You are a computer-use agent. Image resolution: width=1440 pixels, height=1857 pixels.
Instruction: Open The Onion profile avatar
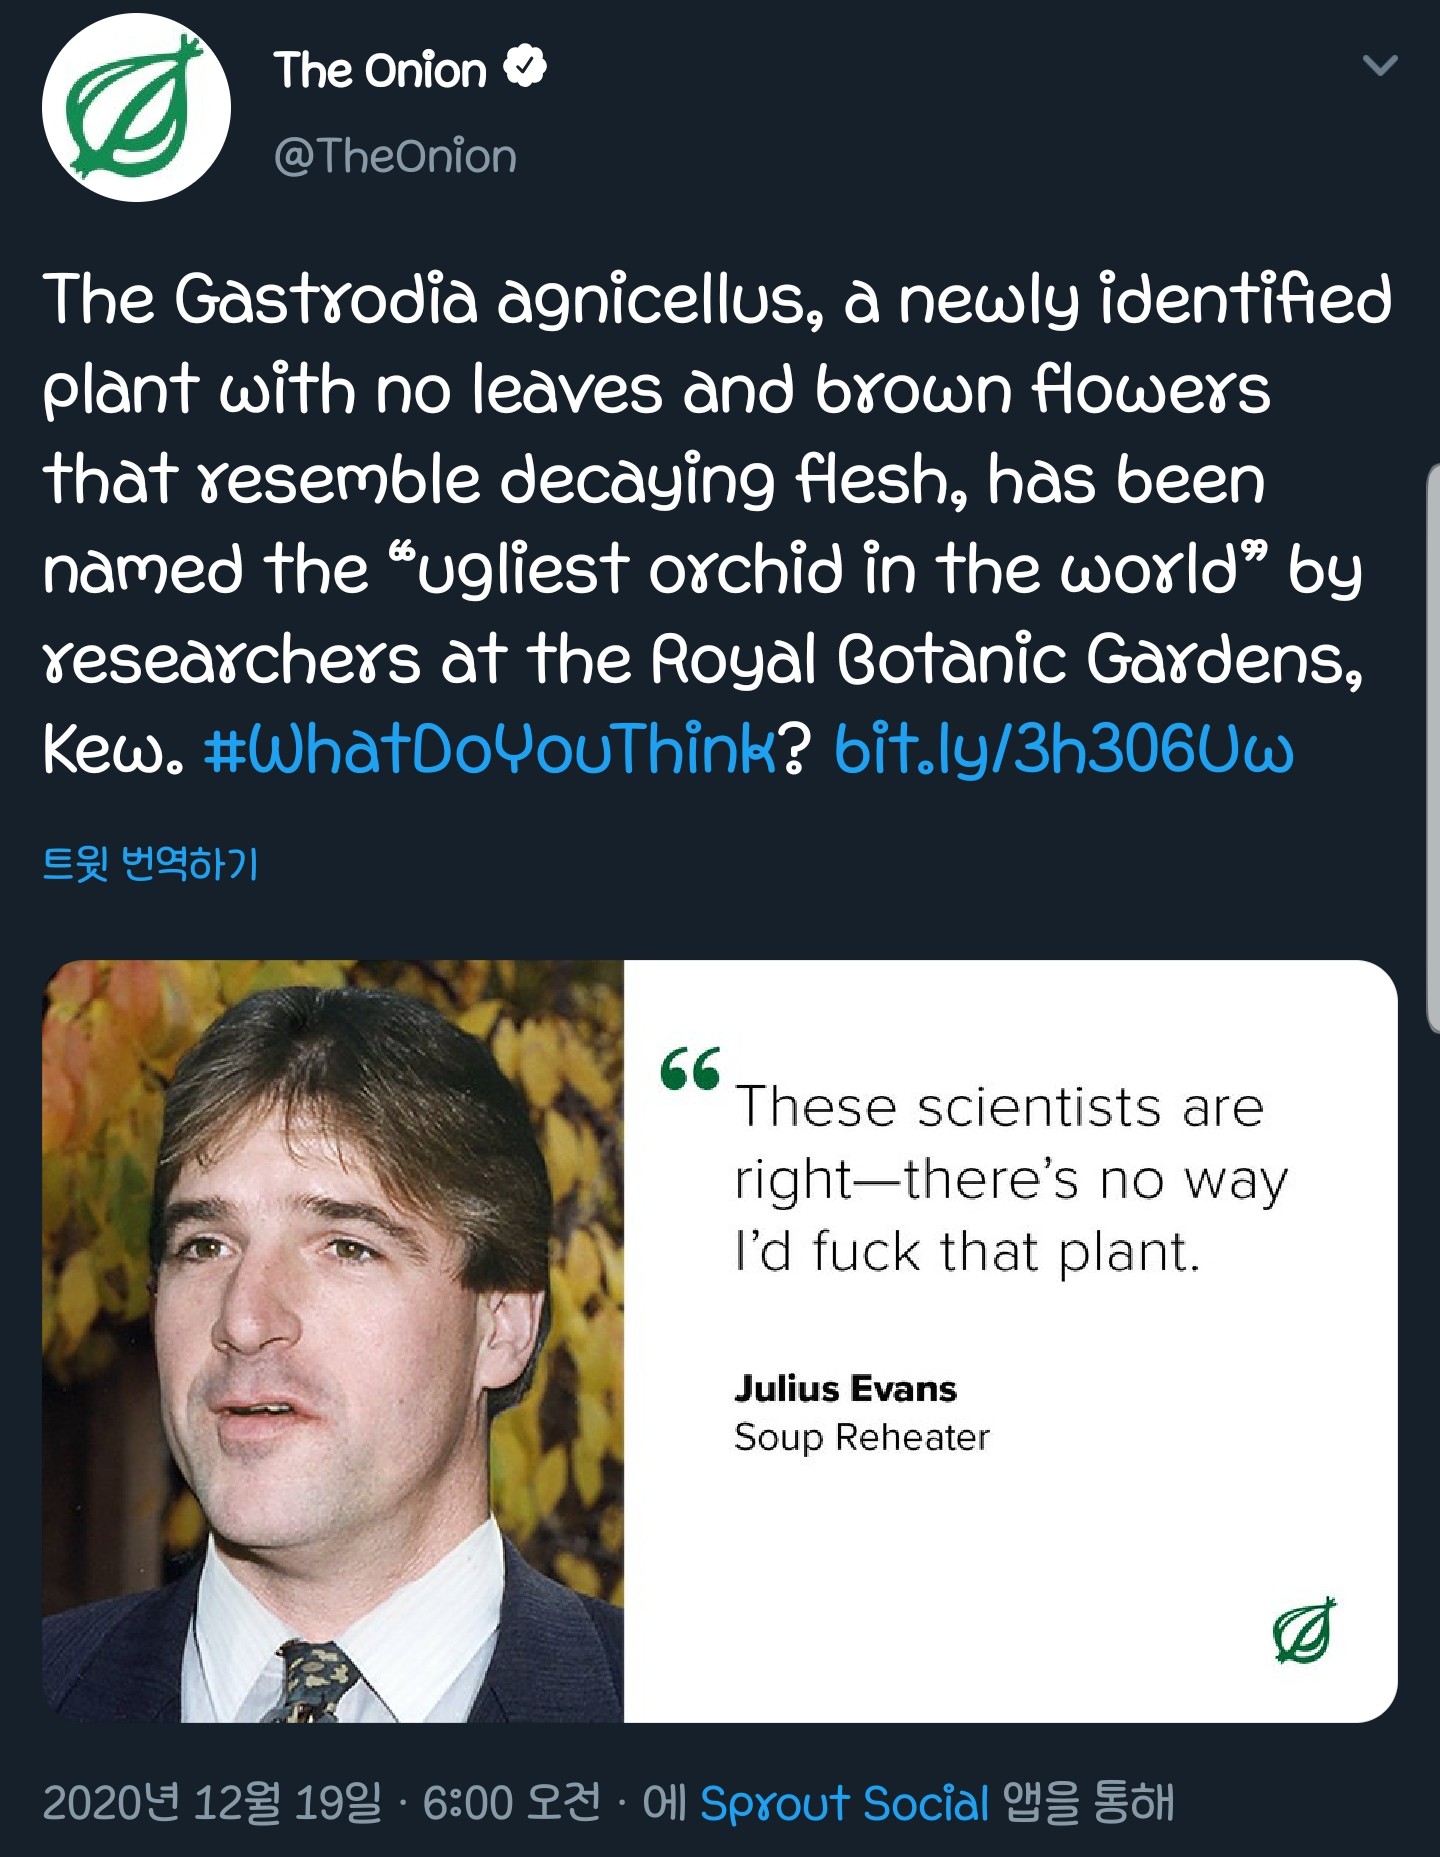coord(136,107)
